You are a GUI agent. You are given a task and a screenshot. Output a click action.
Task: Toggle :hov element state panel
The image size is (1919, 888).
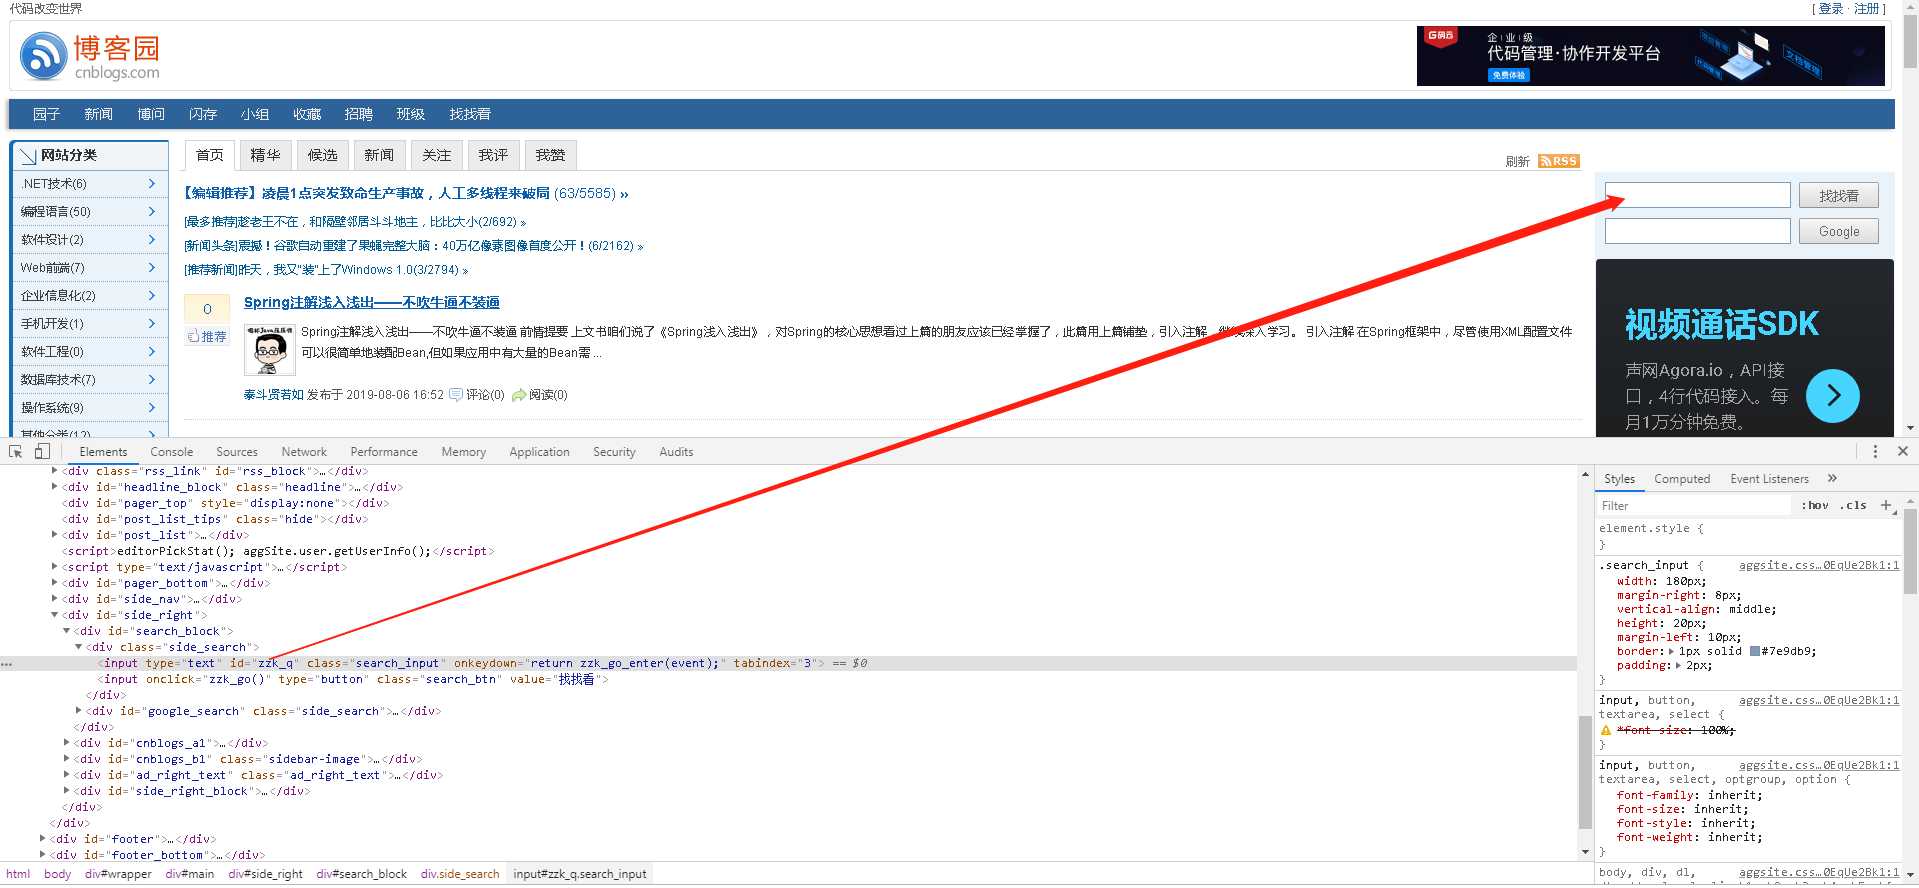click(1814, 506)
